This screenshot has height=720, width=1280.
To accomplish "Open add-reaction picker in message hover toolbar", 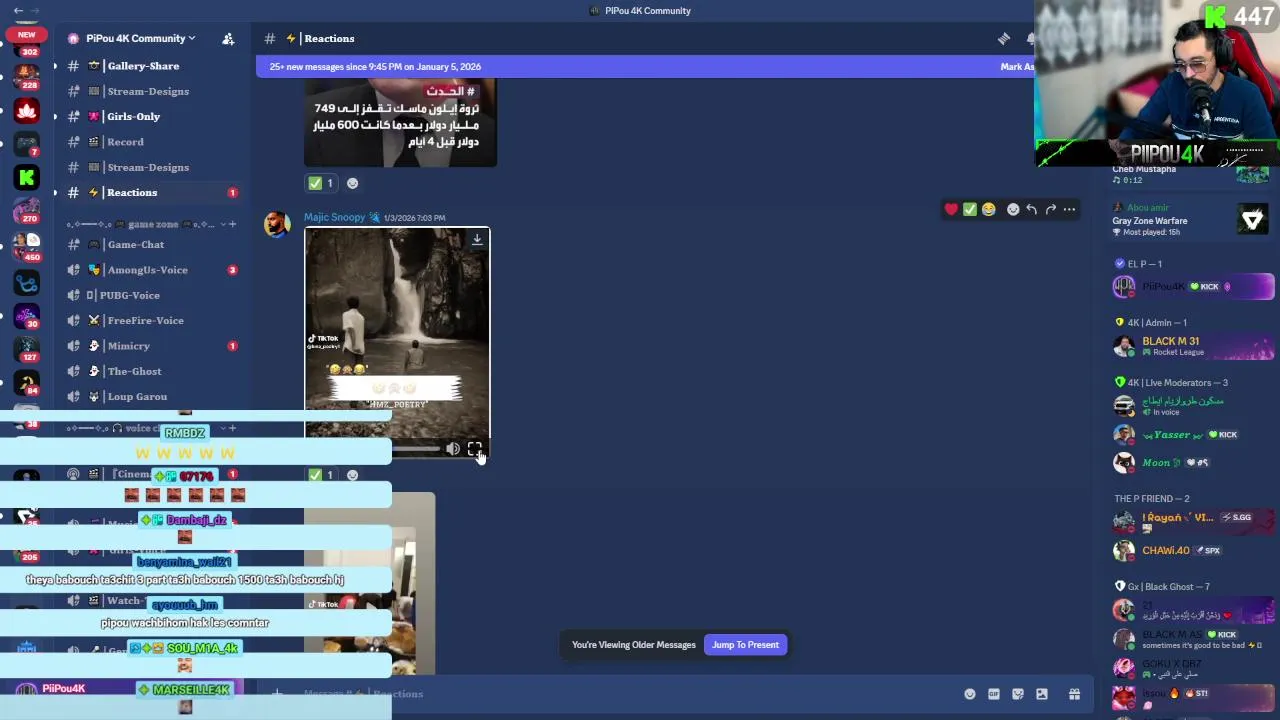I will (1013, 209).
